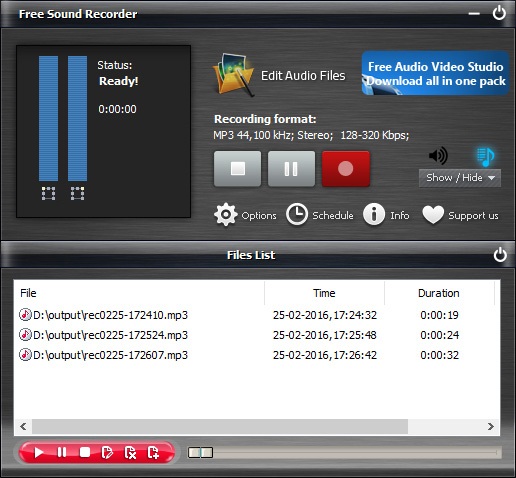
Task: Open the Edit Audio Files folder icon
Action: [233, 75]
